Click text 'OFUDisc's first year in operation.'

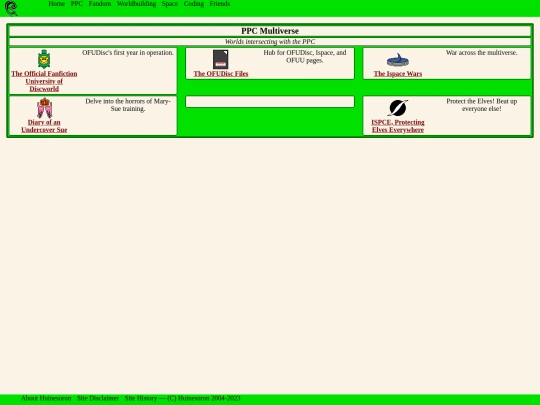pos(128,53)
